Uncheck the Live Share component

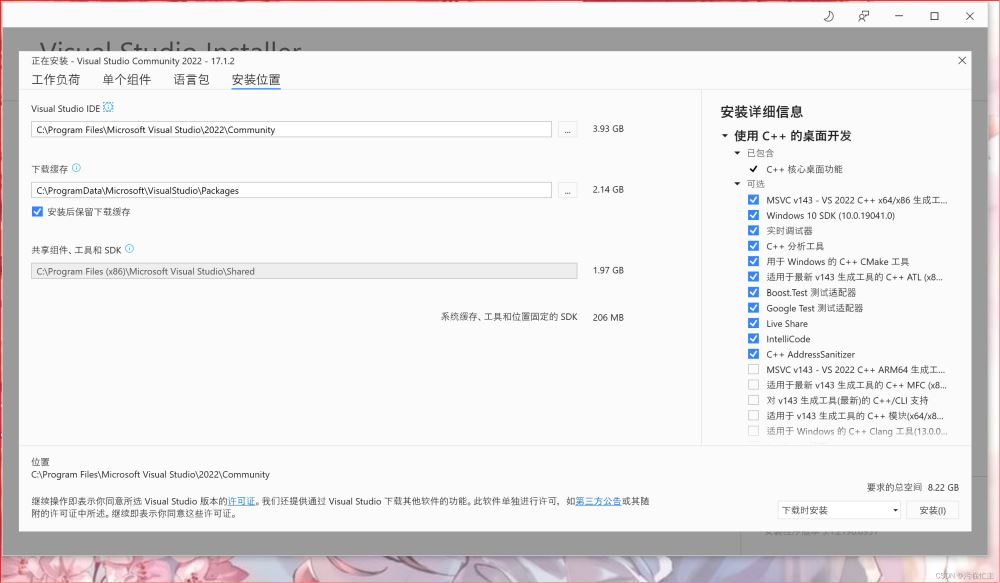click(x=753, y=323)
